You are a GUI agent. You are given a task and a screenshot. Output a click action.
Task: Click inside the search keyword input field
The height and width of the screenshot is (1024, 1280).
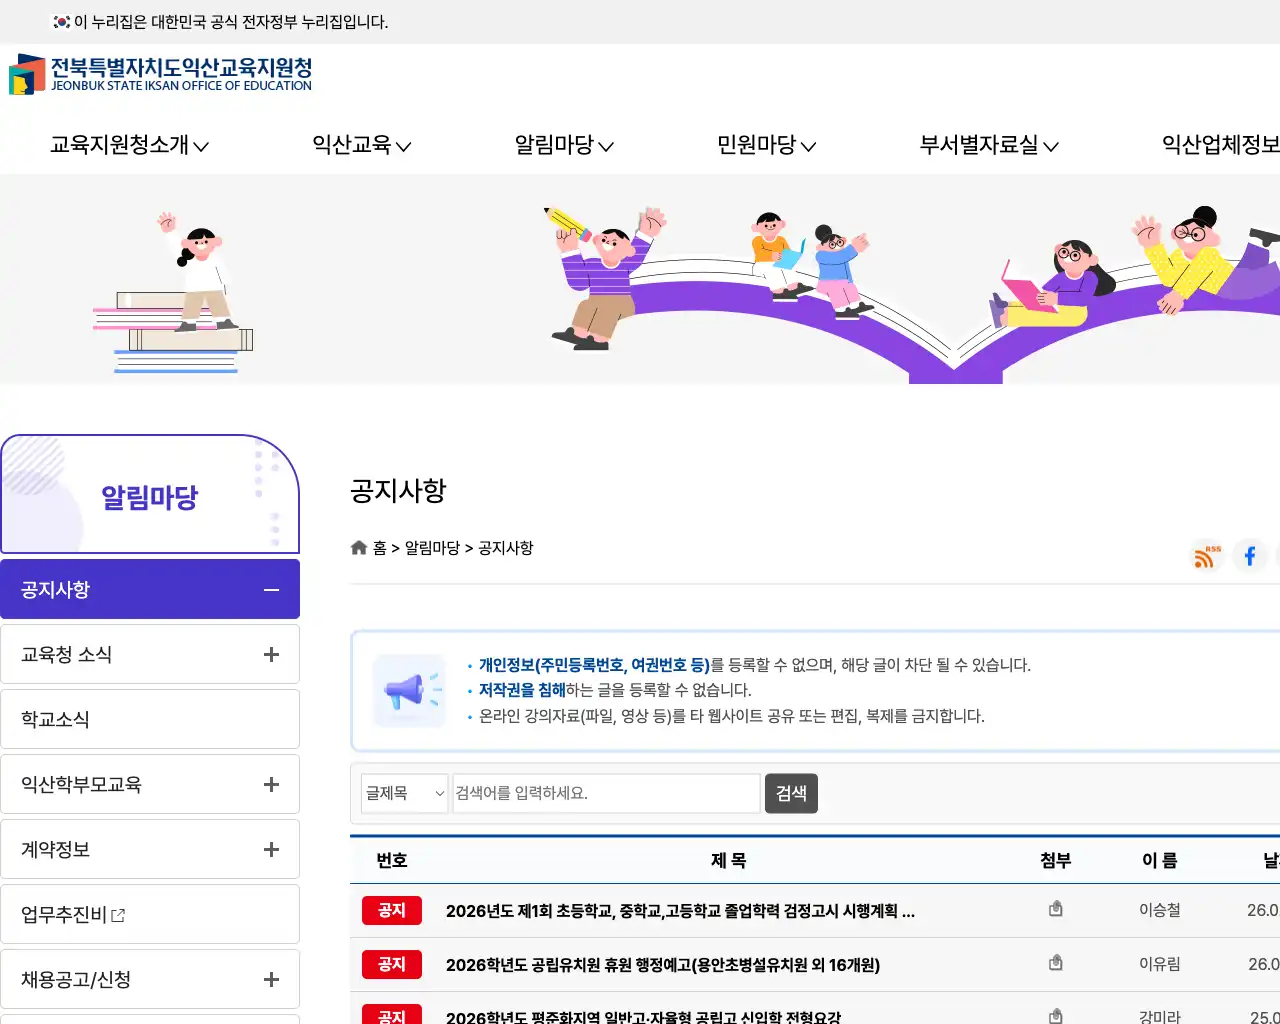click(x=605, y=793)
